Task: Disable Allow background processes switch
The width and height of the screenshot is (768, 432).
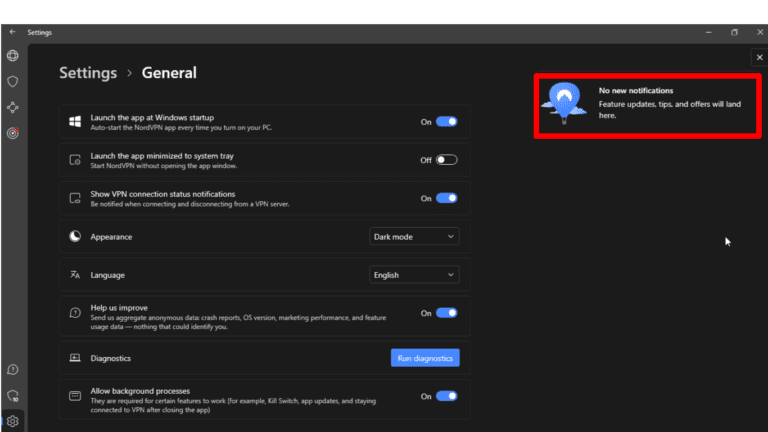Action: click(446, 396)
